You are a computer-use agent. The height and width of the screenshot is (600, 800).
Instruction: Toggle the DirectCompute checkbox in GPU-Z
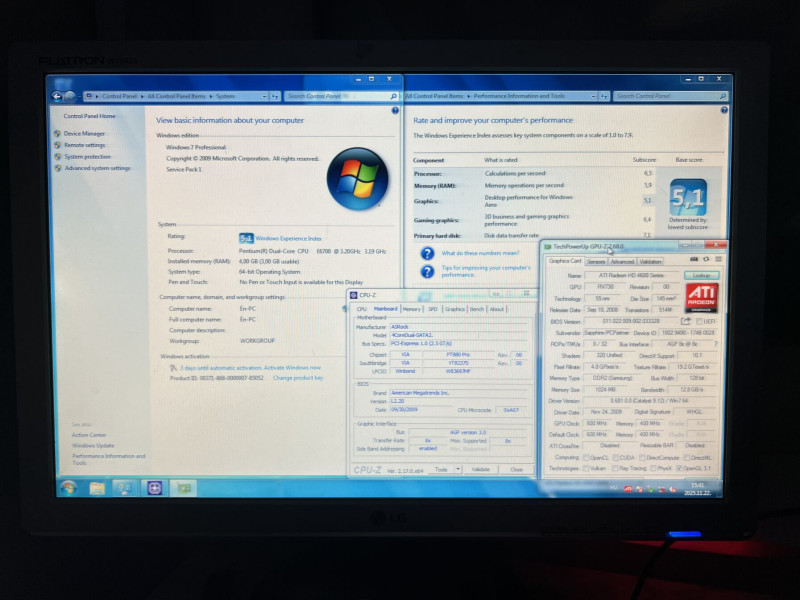(642, 458)
